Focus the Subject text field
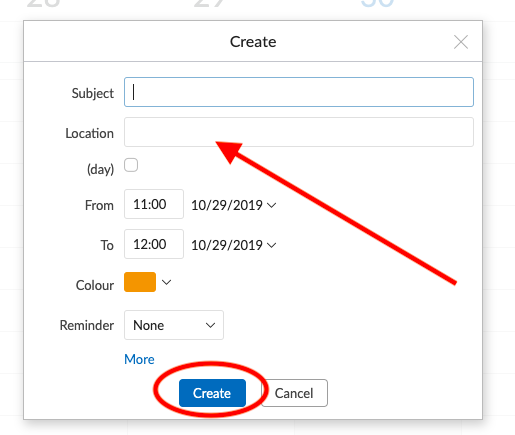Viewport: 515px width, 435px height. (299, 92)
